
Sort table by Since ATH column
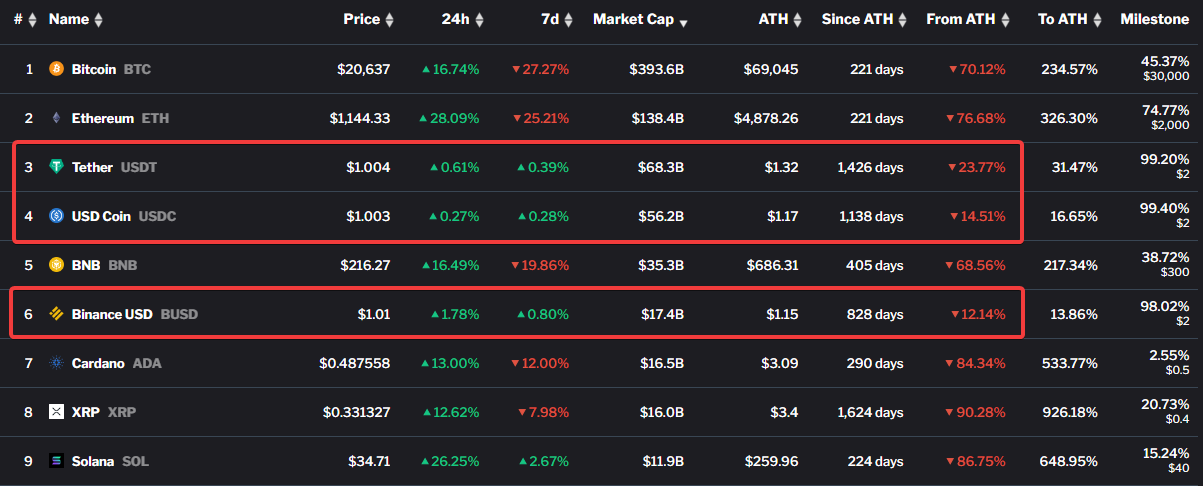tap(864, 20)
